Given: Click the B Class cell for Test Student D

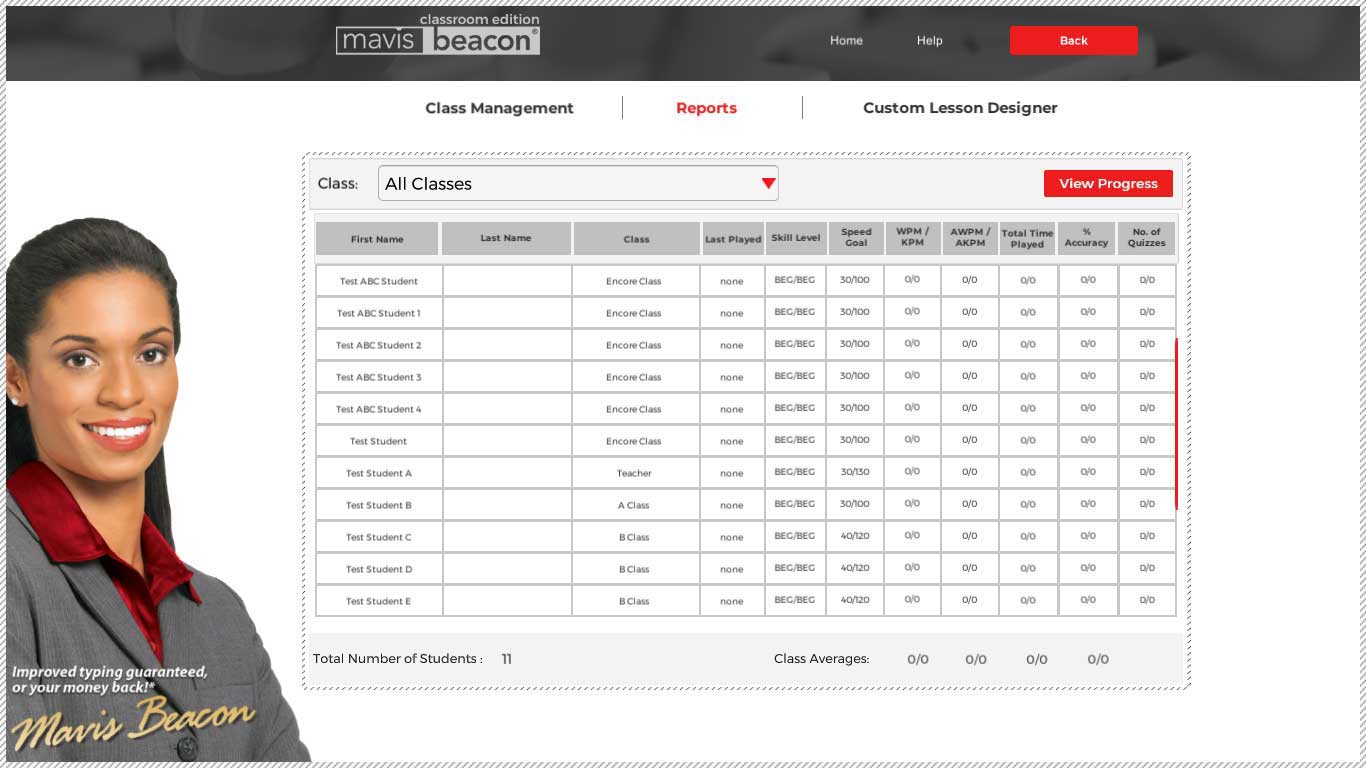Looking at the screenshot, I should coord(634,569).
